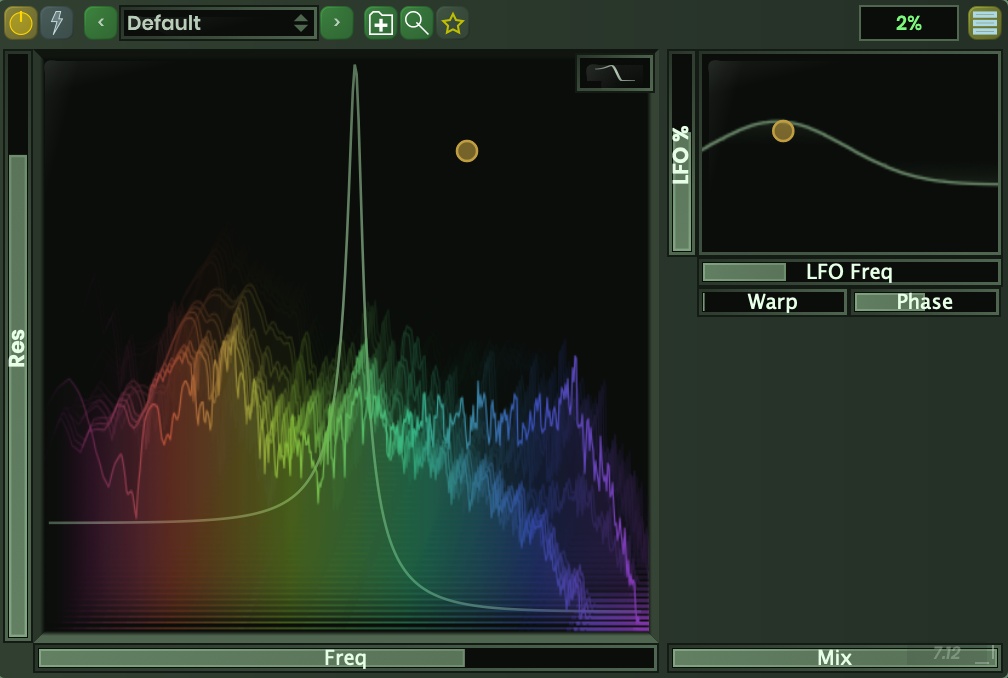Click the orange LFO curve node
1008x678 pixels.
(783, 131)
